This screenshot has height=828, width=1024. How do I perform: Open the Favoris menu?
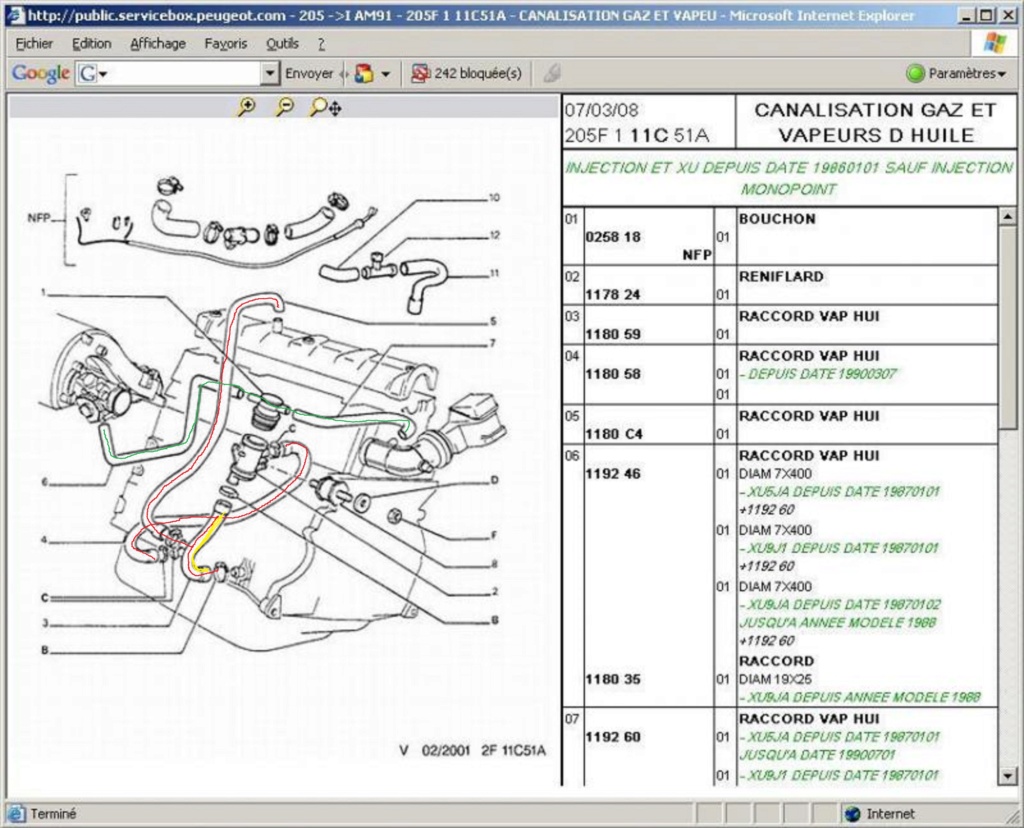[x=226, y=44]
